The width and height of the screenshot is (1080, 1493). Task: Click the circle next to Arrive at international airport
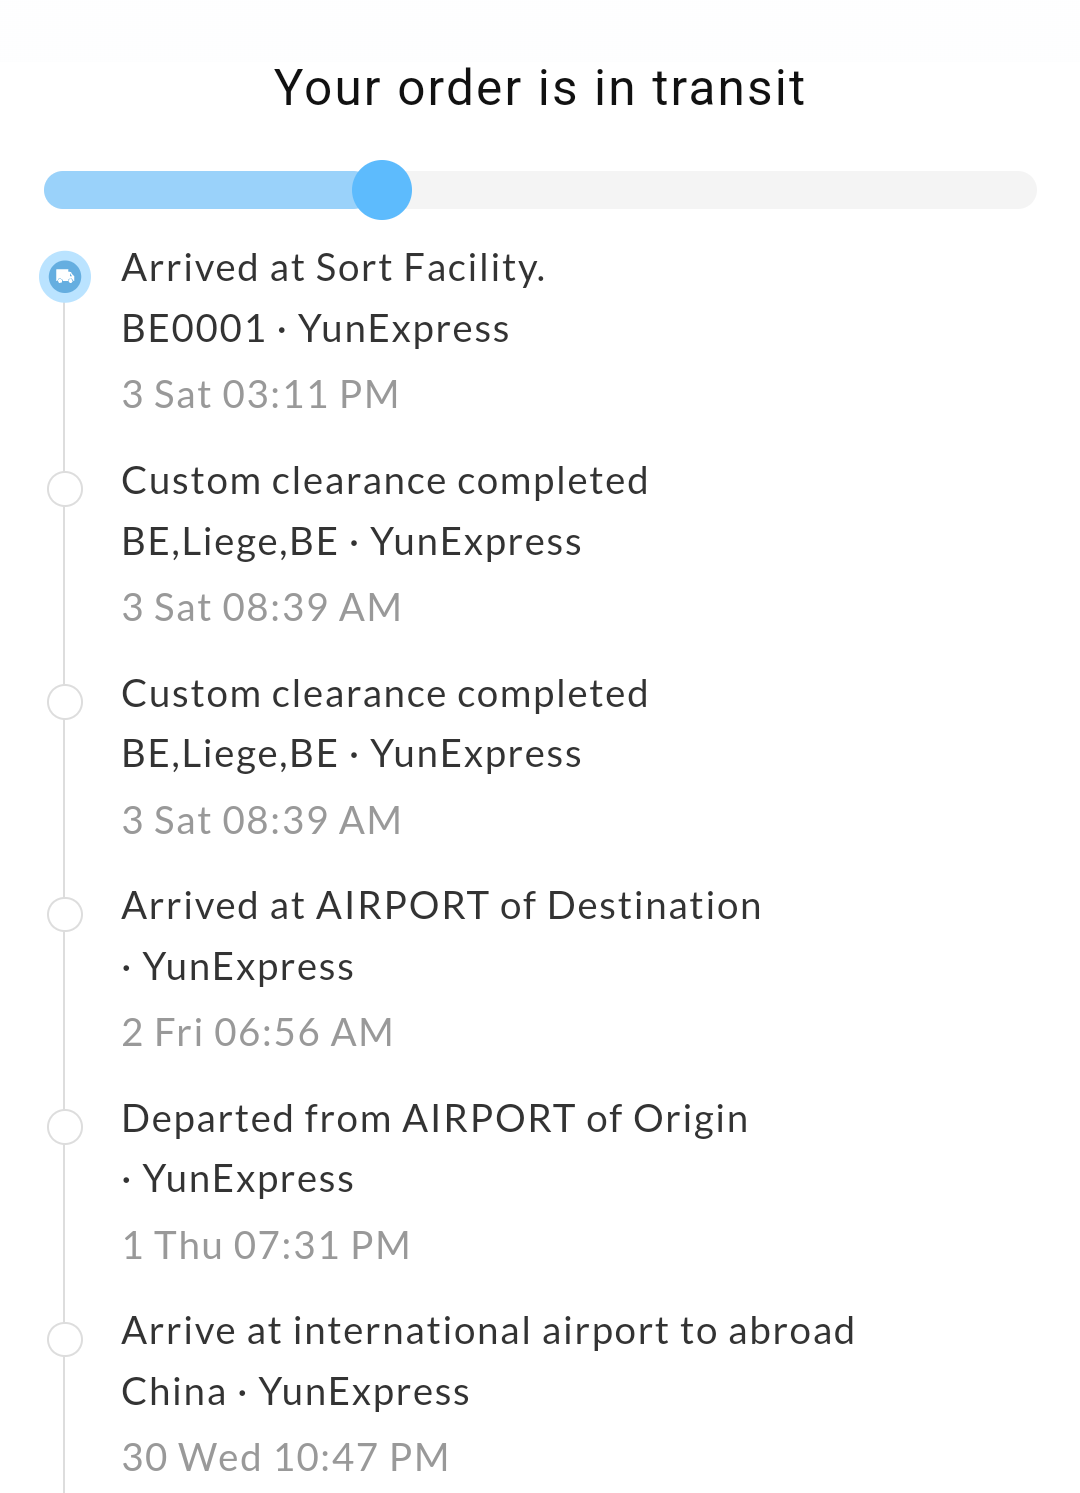[65, 1338]
